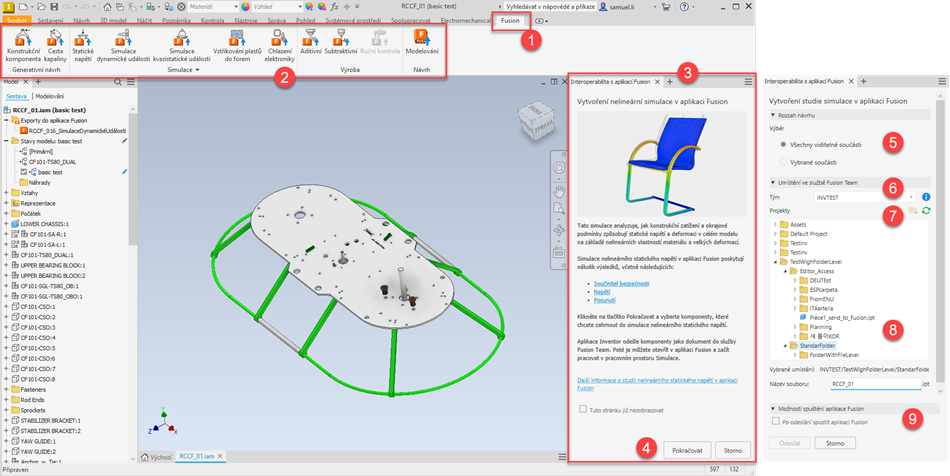Open the 'Posunutí' link

605,300
